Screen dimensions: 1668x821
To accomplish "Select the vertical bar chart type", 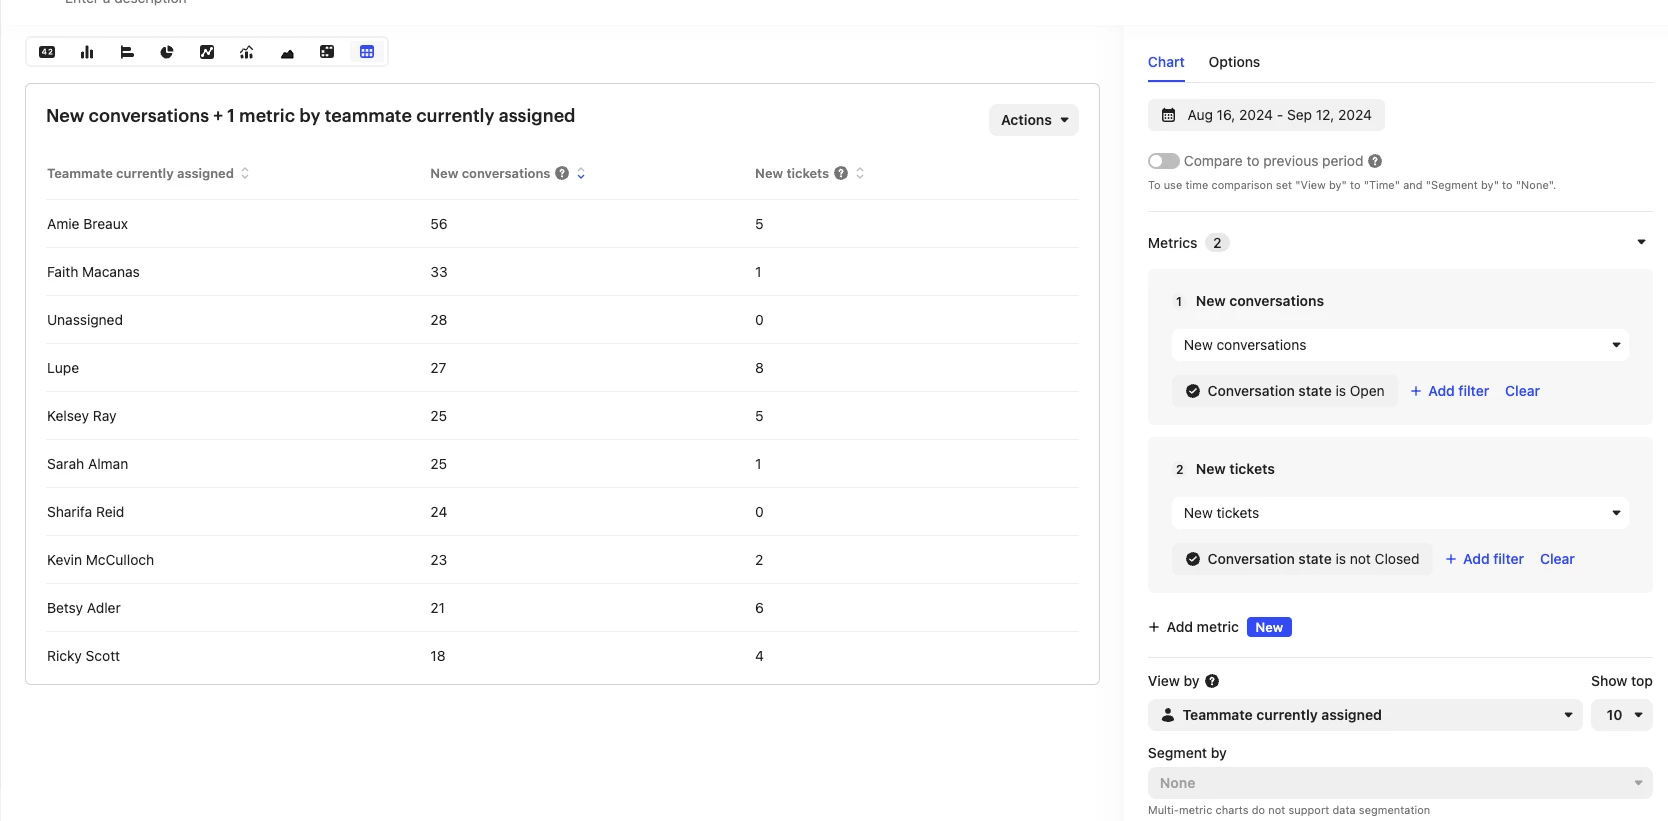I will tap(87, 52).
